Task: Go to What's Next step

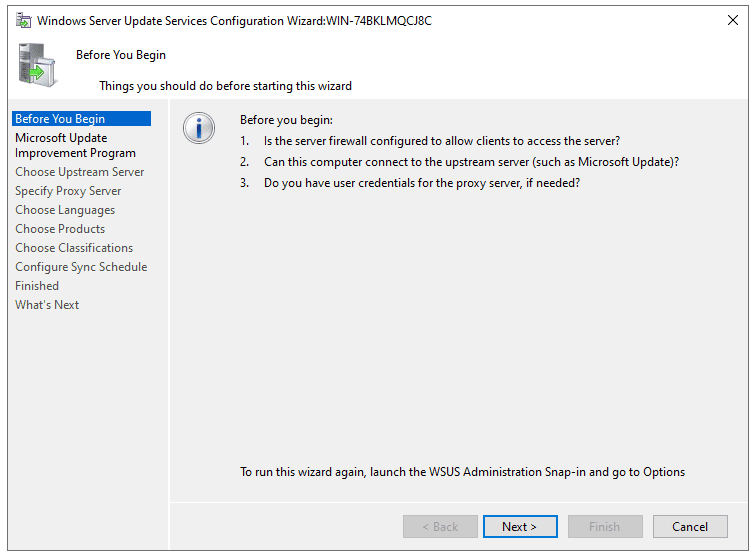Action: [47, 305]
